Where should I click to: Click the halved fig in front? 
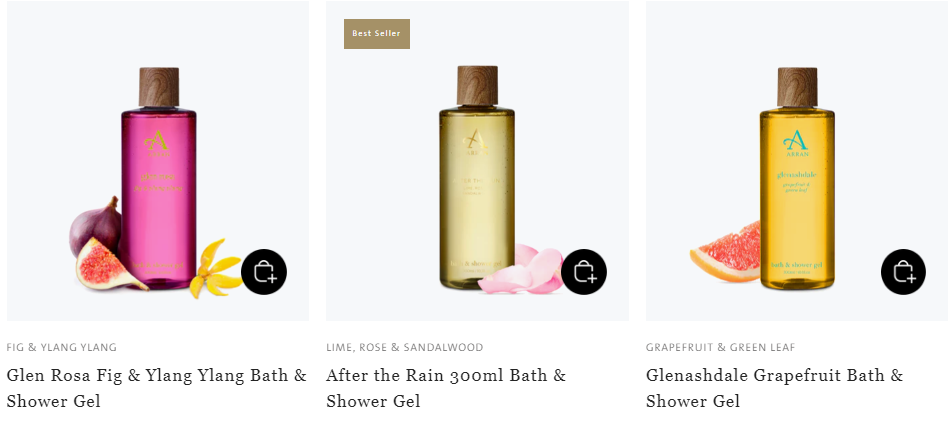tap(108, 264)
